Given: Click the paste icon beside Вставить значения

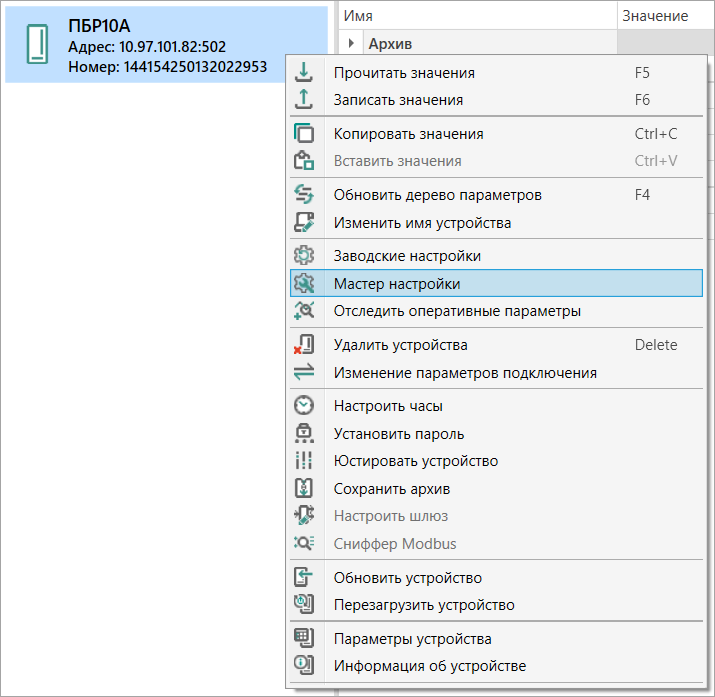Looking at the screenshot, I should point(304,160).
